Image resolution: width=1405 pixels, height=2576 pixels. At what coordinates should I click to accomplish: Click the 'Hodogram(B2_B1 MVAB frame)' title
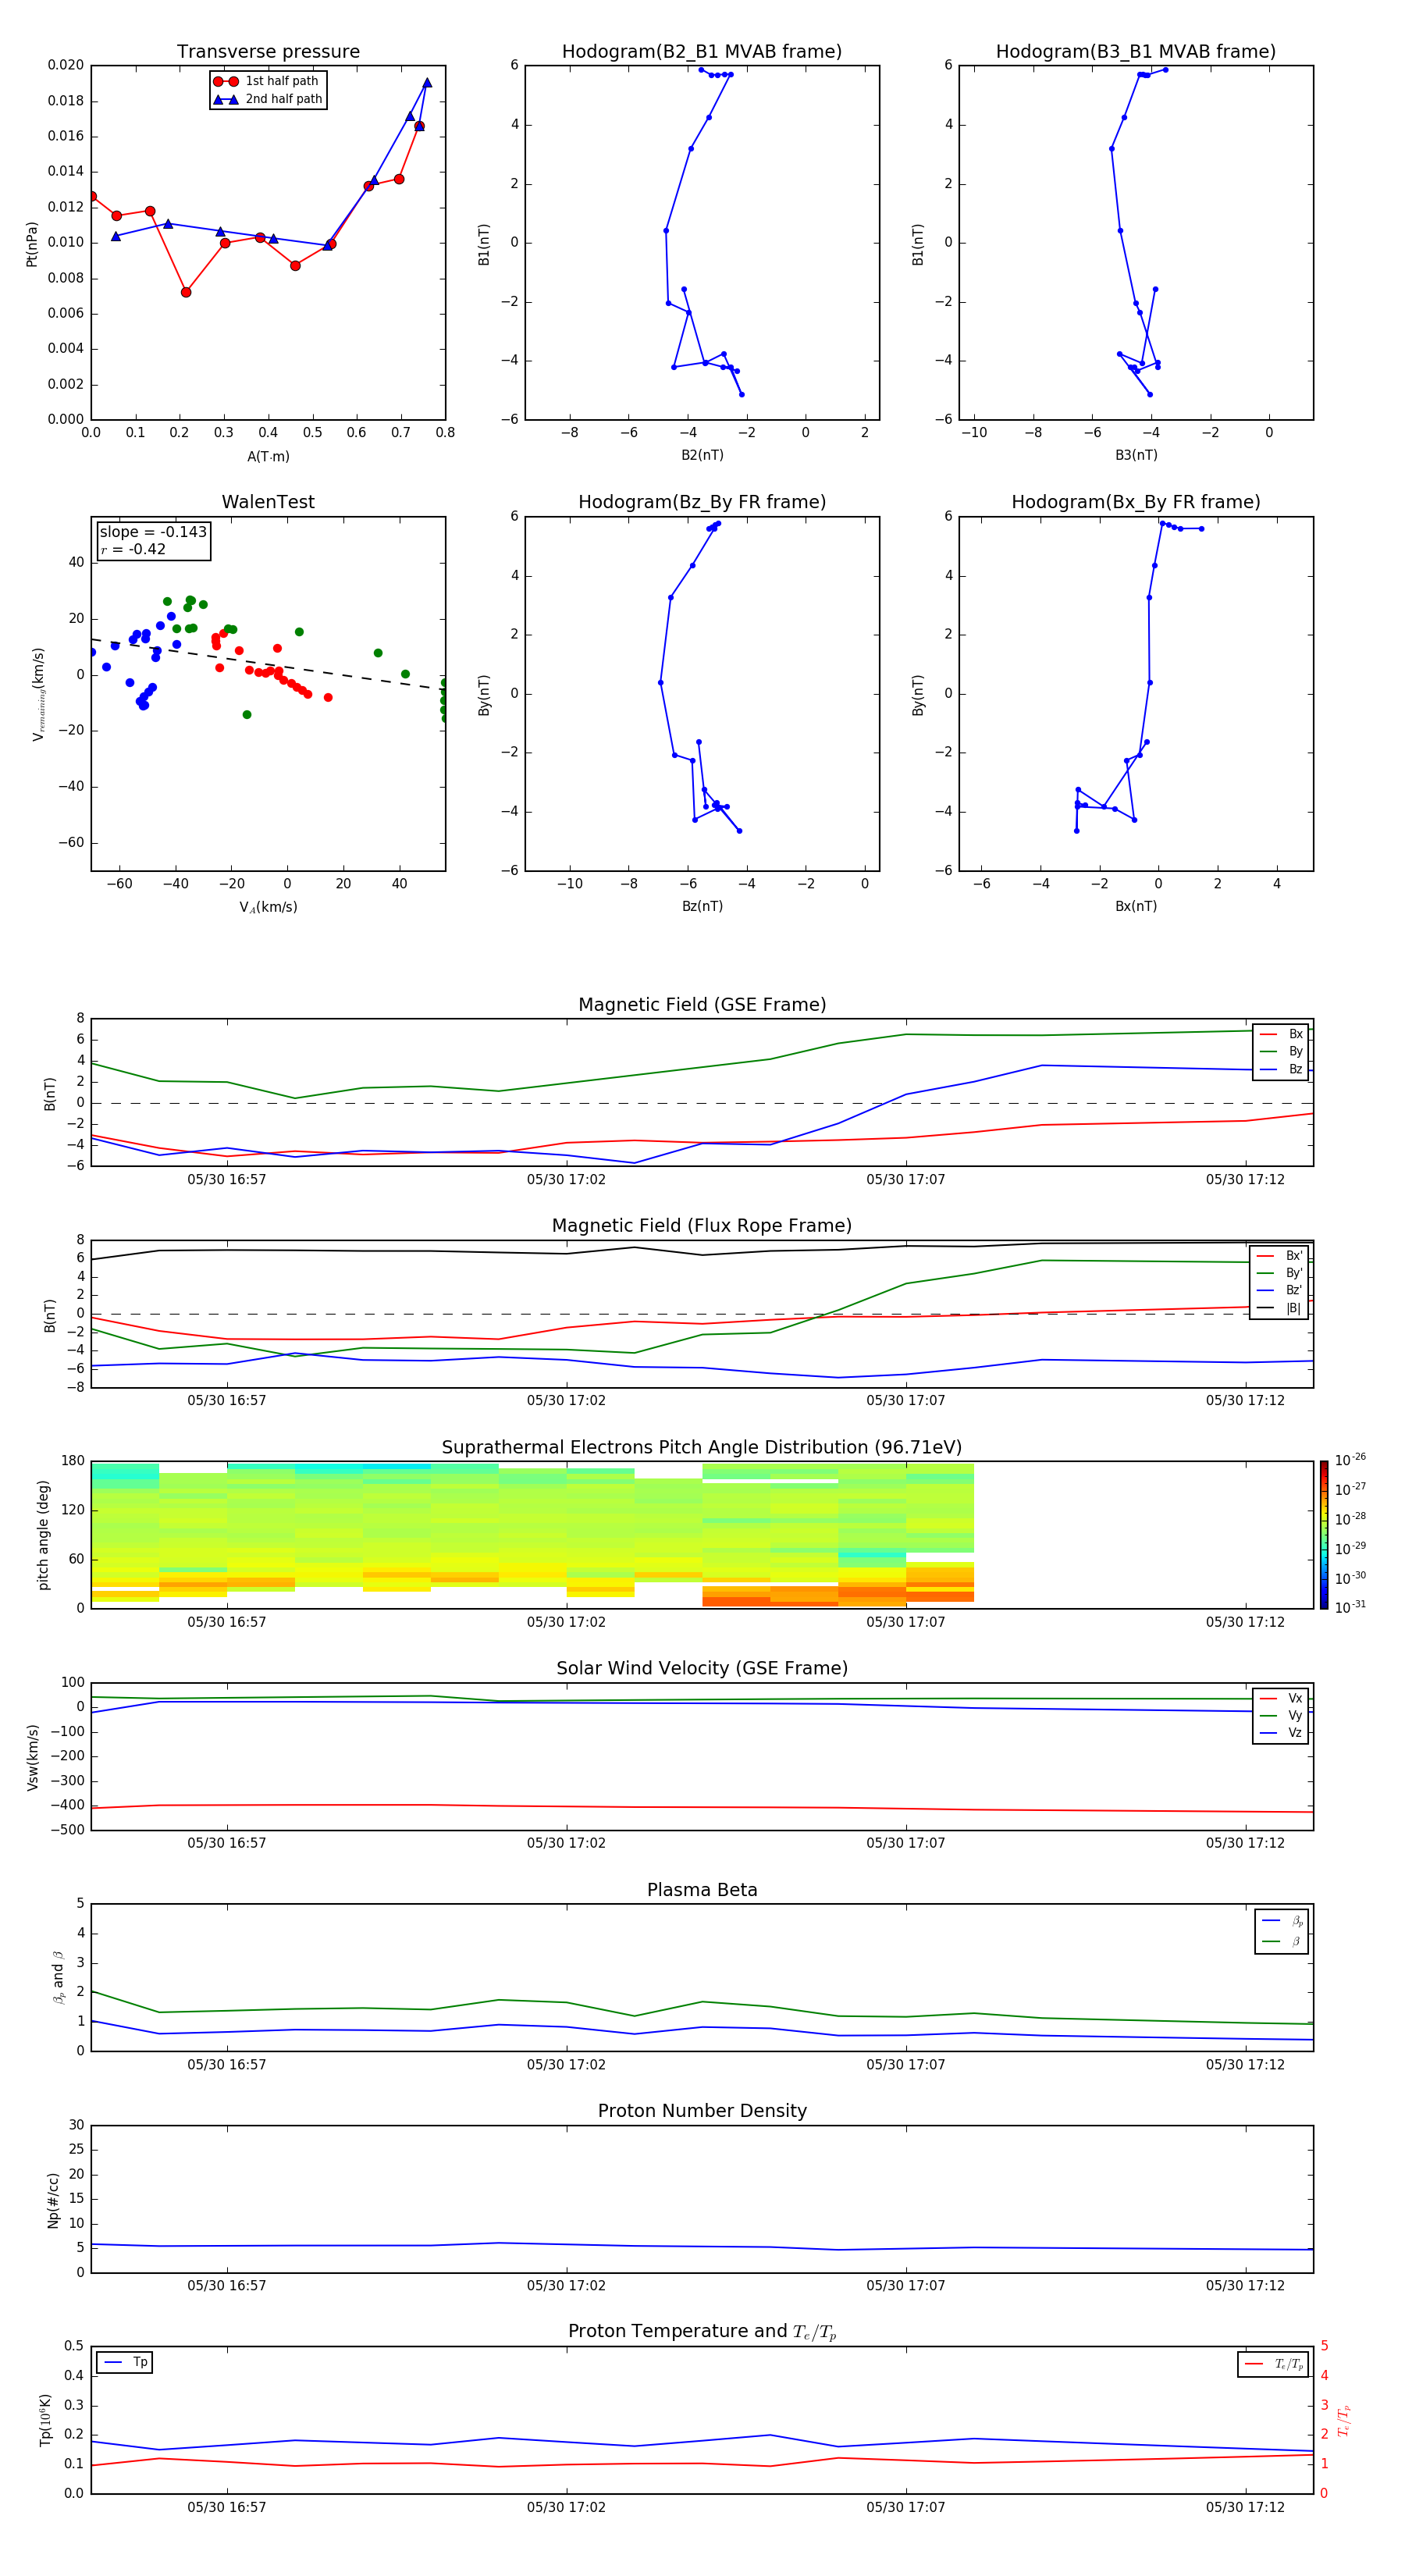[x=702, y=52]
